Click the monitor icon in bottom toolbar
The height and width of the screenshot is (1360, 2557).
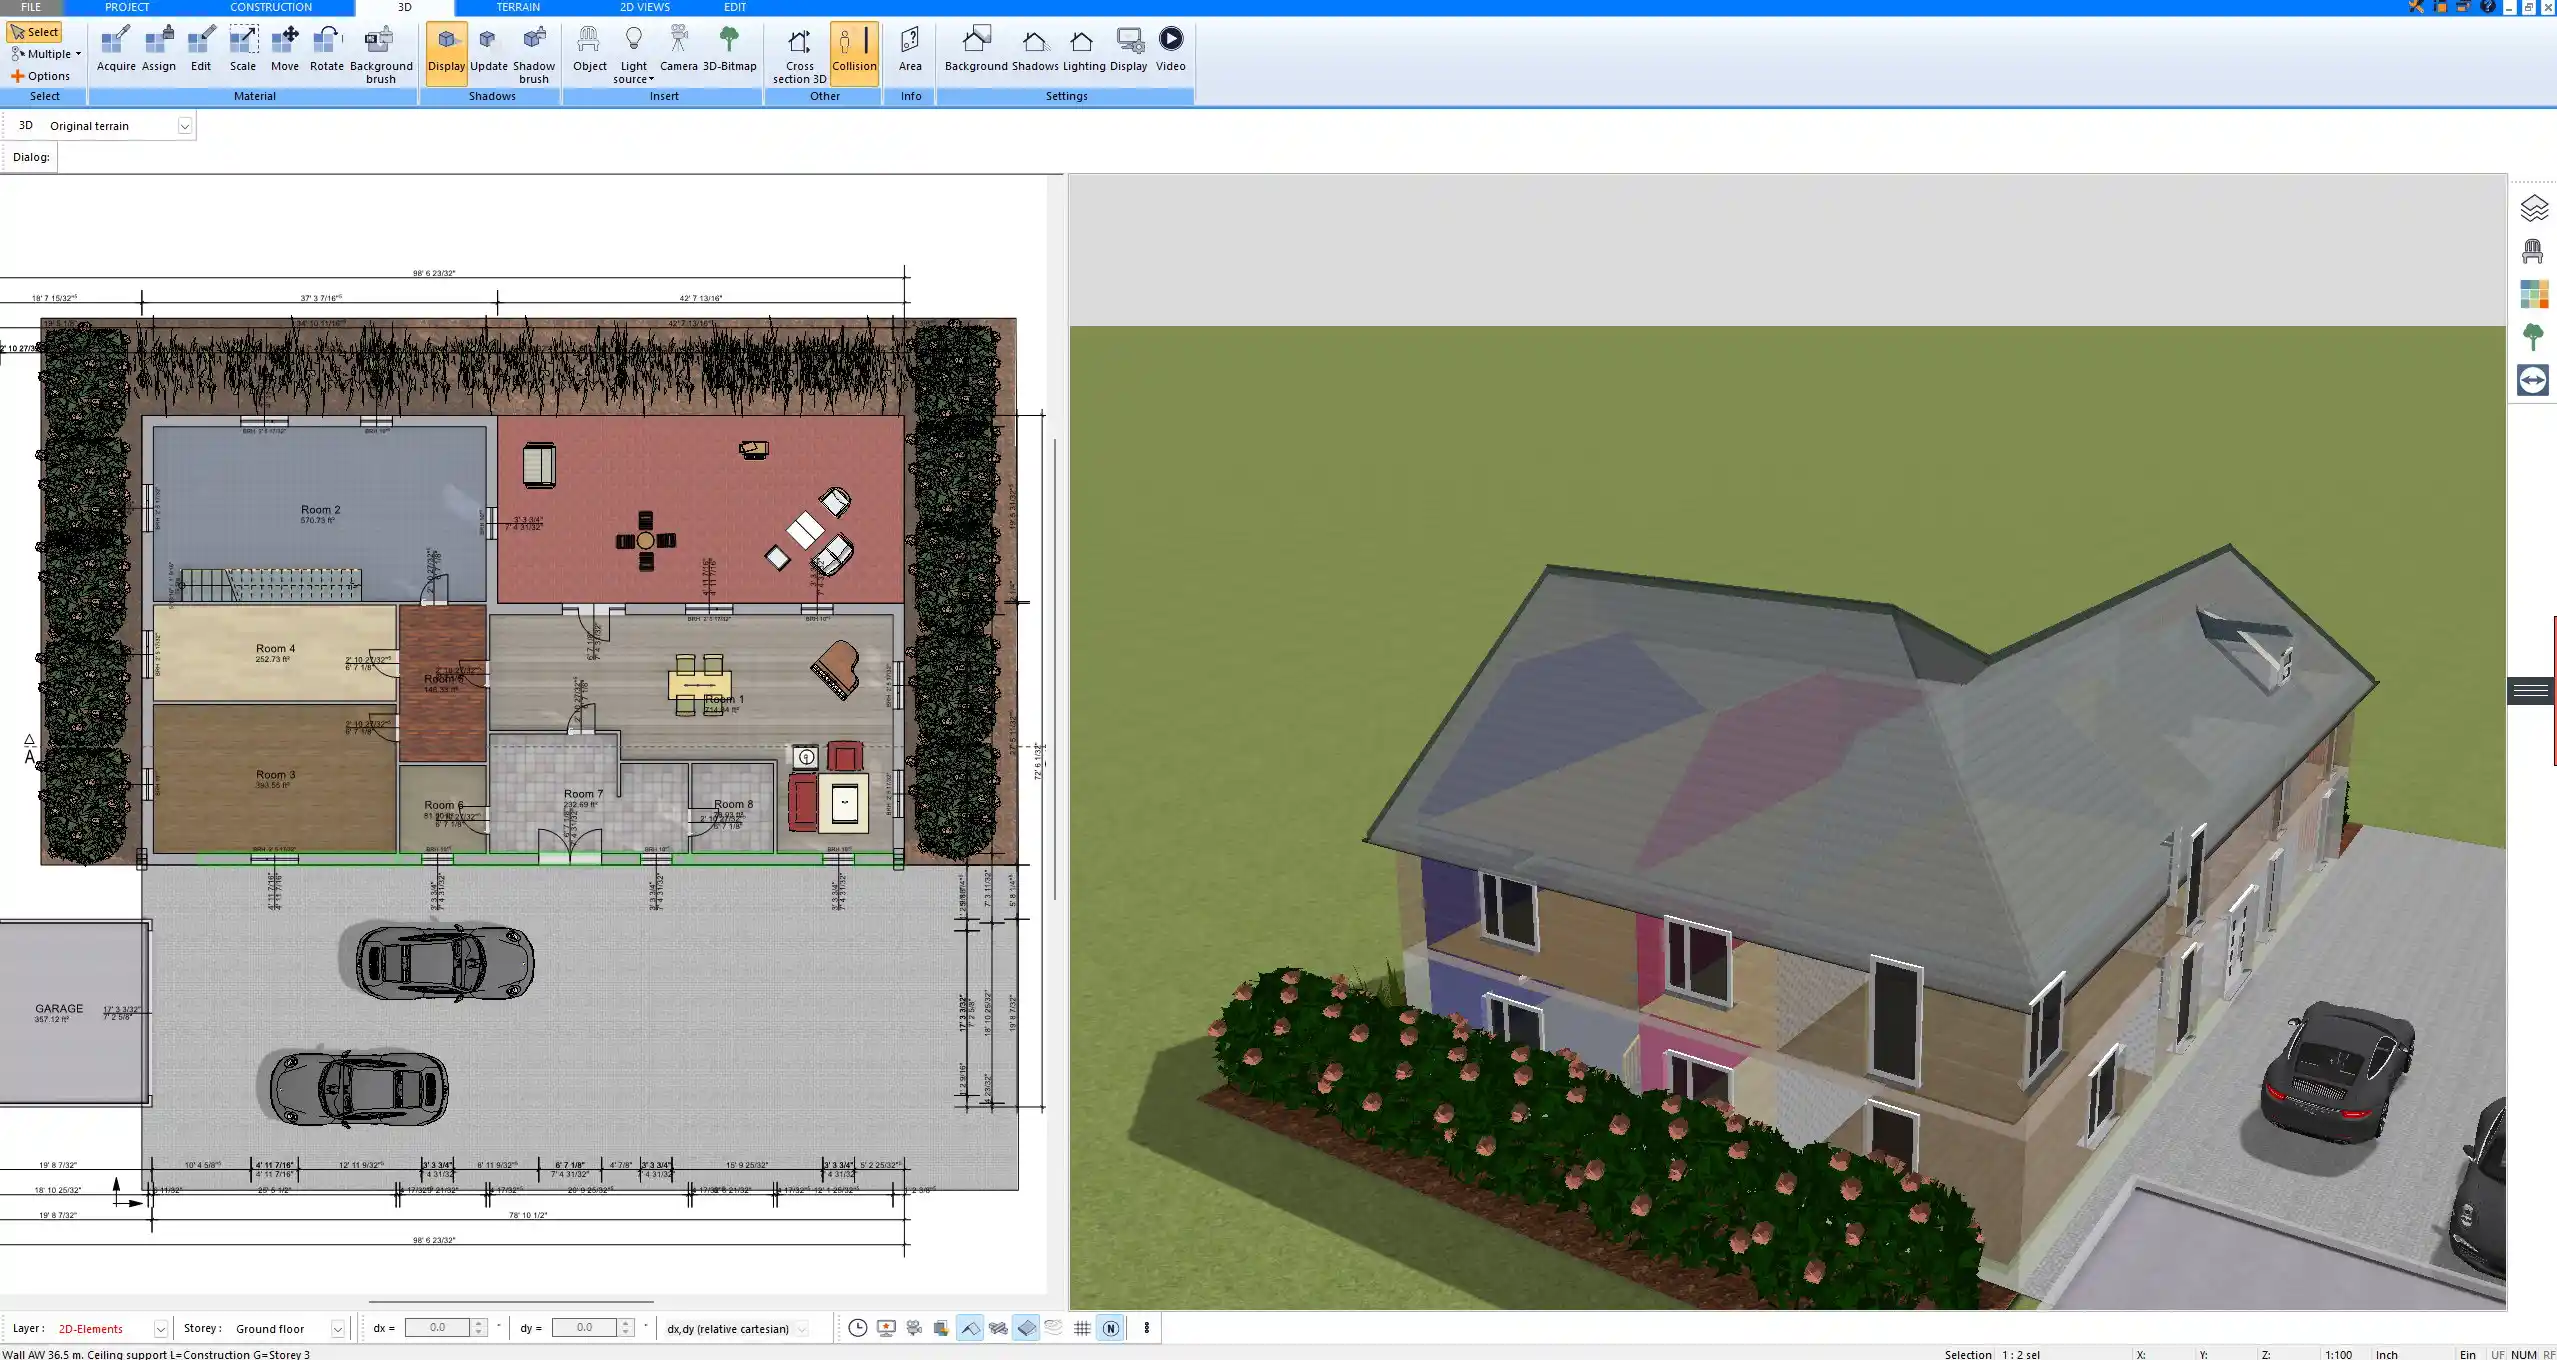tap(886, 1328)
